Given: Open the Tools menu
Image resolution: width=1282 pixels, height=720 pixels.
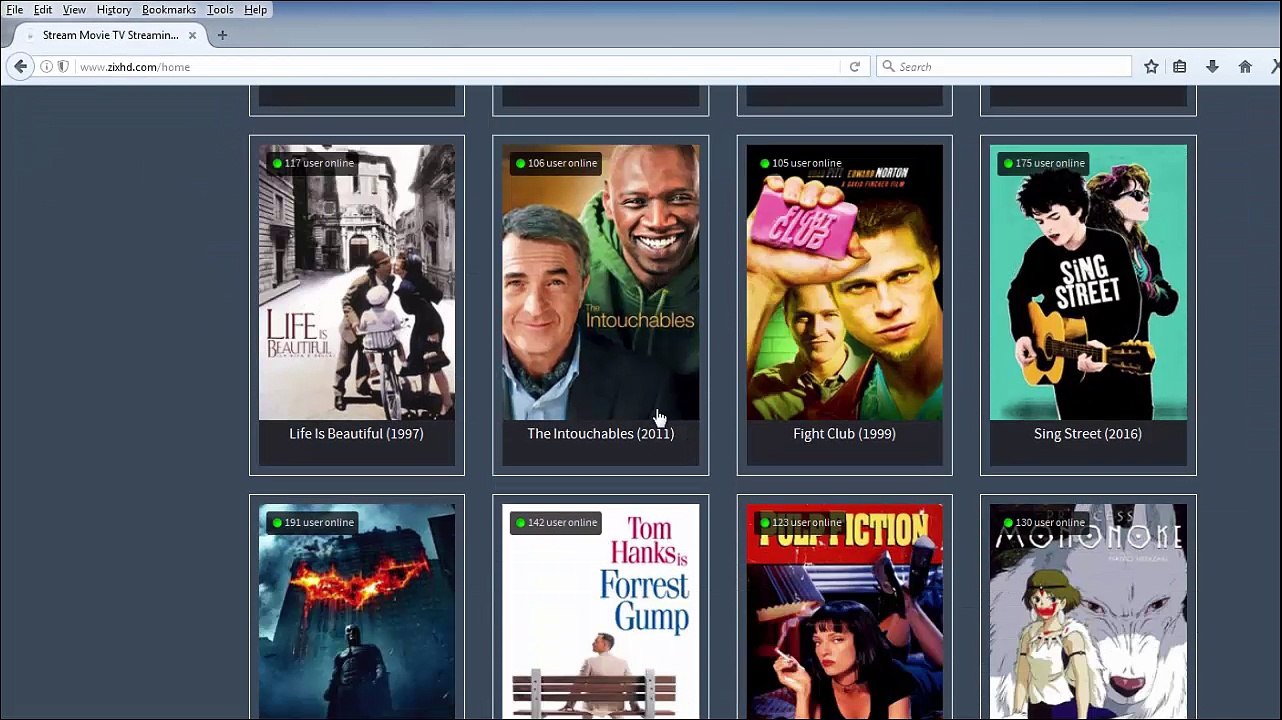Looking at the screenshot, I should tap(220, 10).
